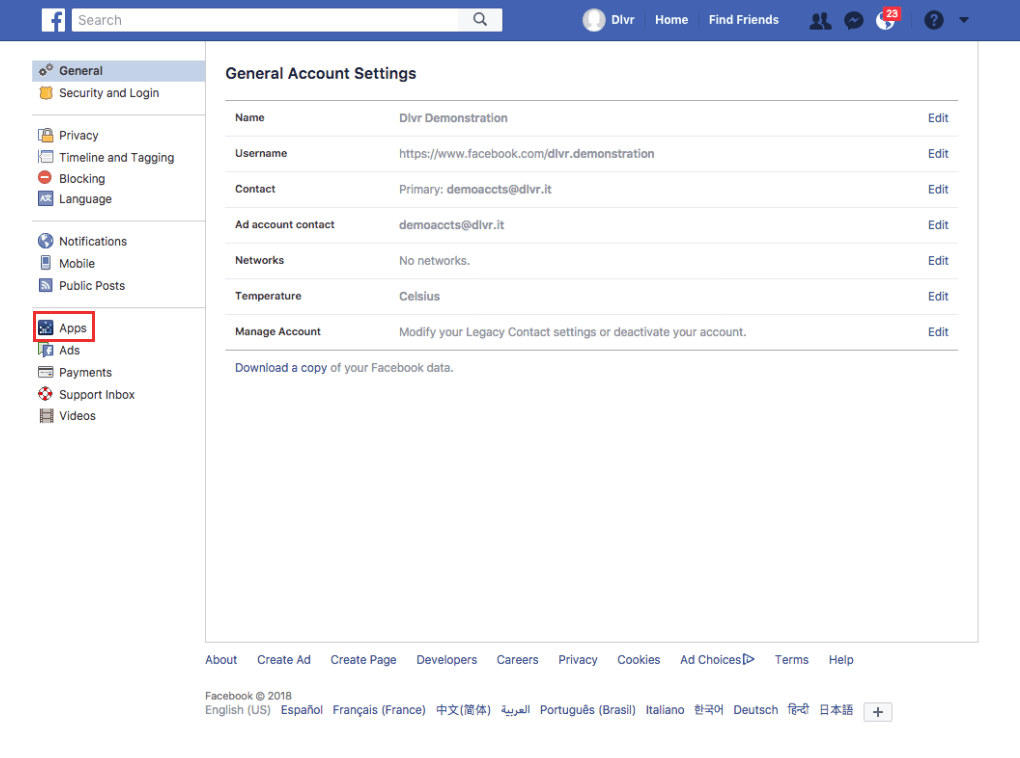Open Find Friends link
Image resolution: width=1020 pixels, height=758 pixels.
(x=744, y=20)
